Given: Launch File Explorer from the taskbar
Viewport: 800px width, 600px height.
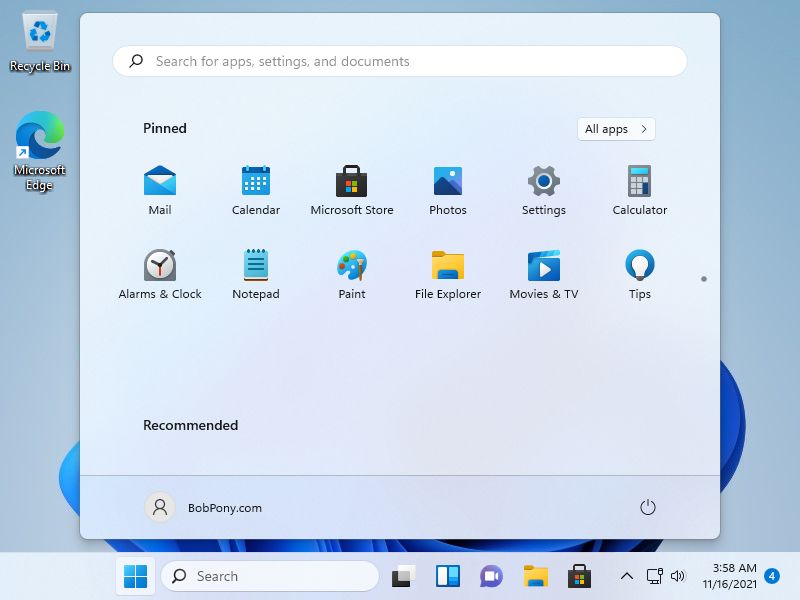Looking at the screenshot, I should 534,576.
